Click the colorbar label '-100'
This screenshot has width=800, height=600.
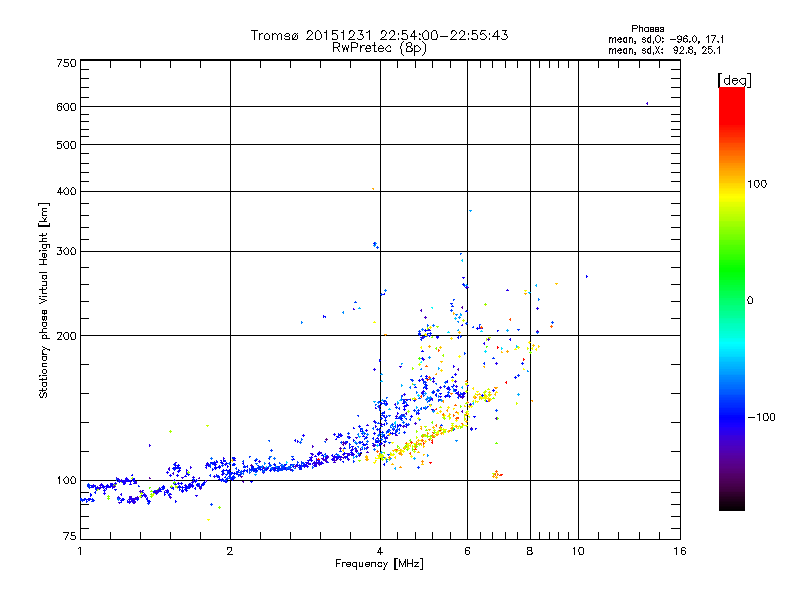click(x=761, y=417)
